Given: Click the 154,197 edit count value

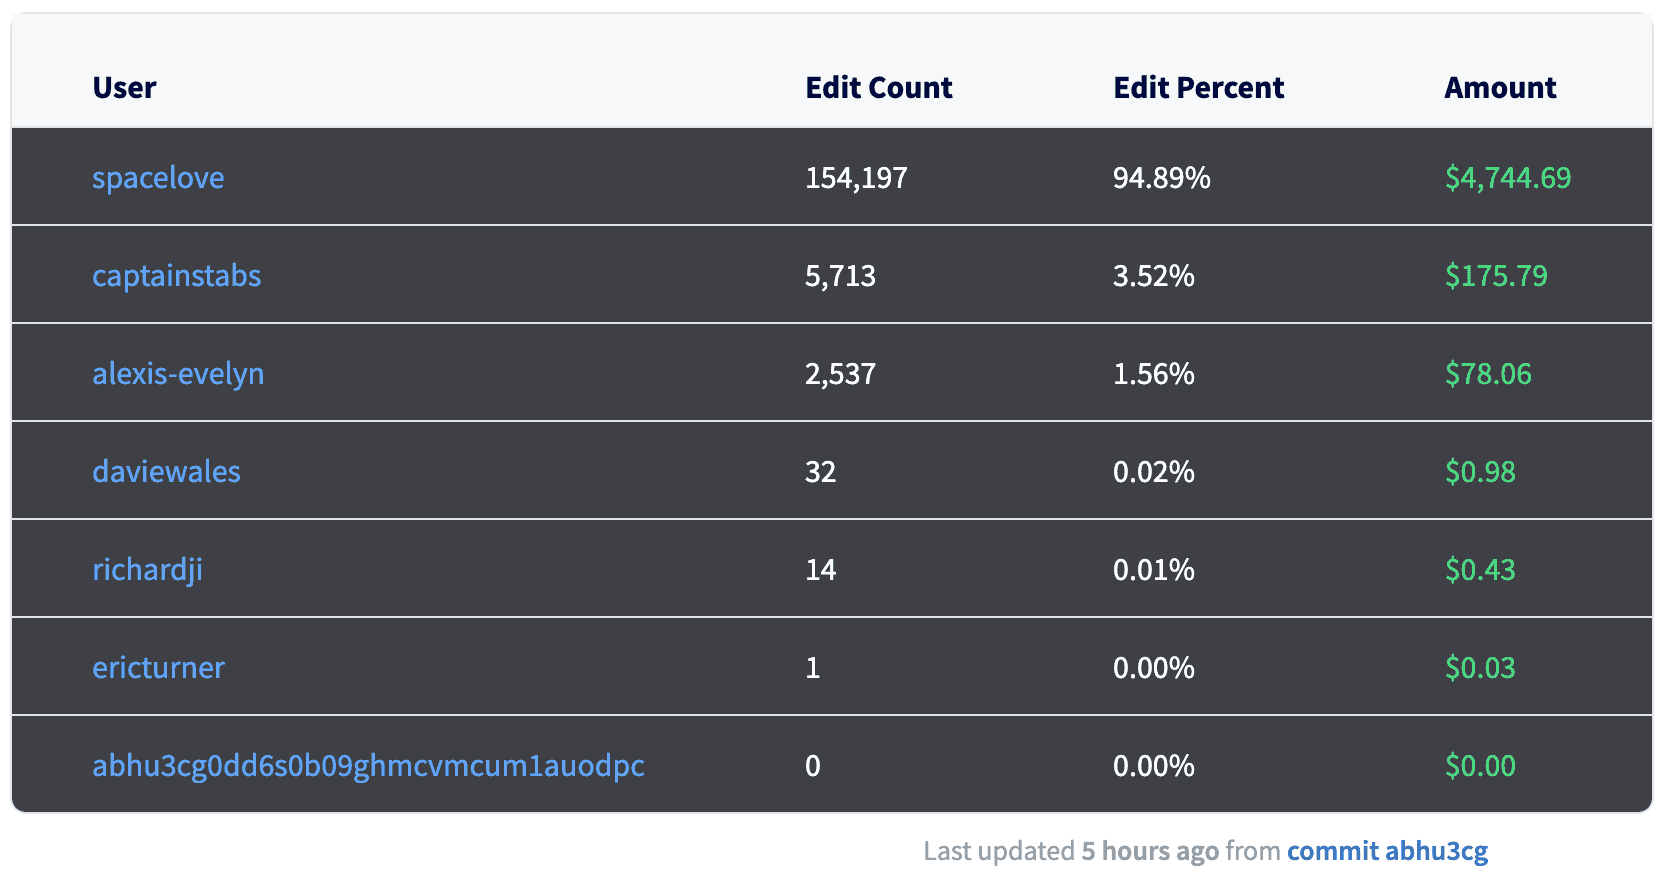Looking at the screenshot, I should (x=856, y=178).
